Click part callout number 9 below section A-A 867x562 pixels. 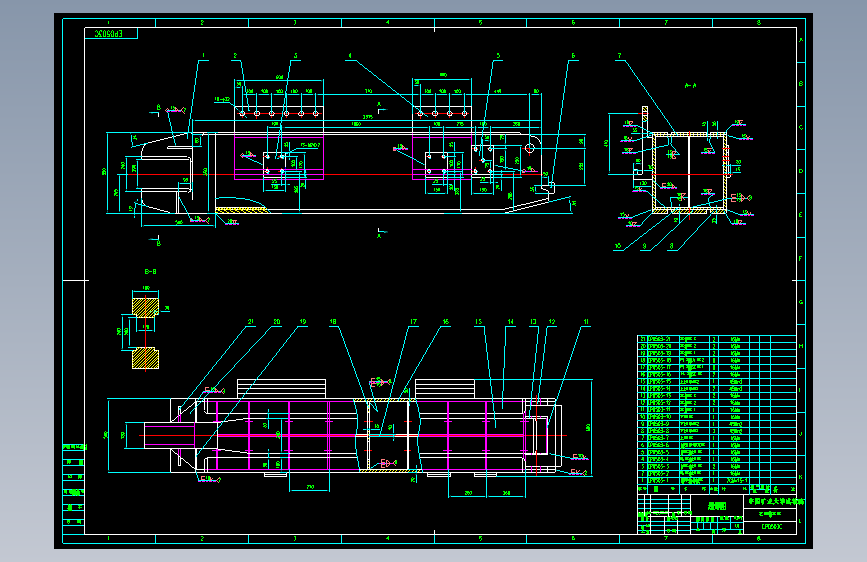(644, 246)
